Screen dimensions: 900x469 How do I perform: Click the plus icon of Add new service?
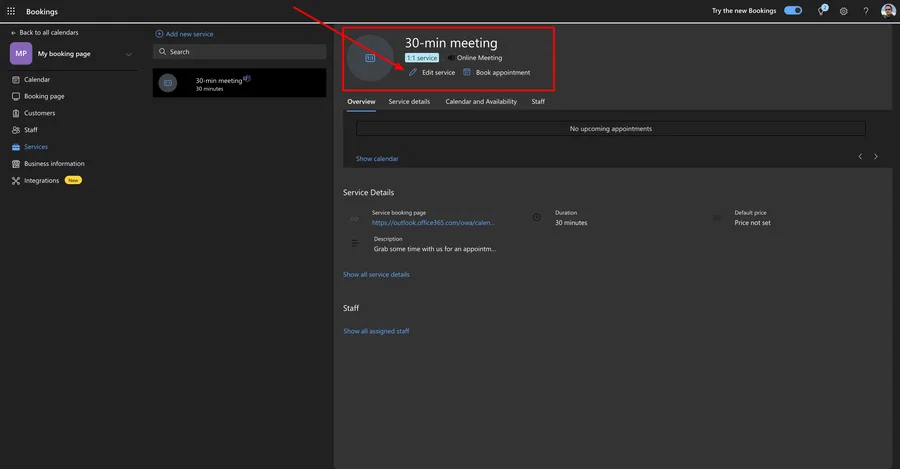(x=159, y=34)
